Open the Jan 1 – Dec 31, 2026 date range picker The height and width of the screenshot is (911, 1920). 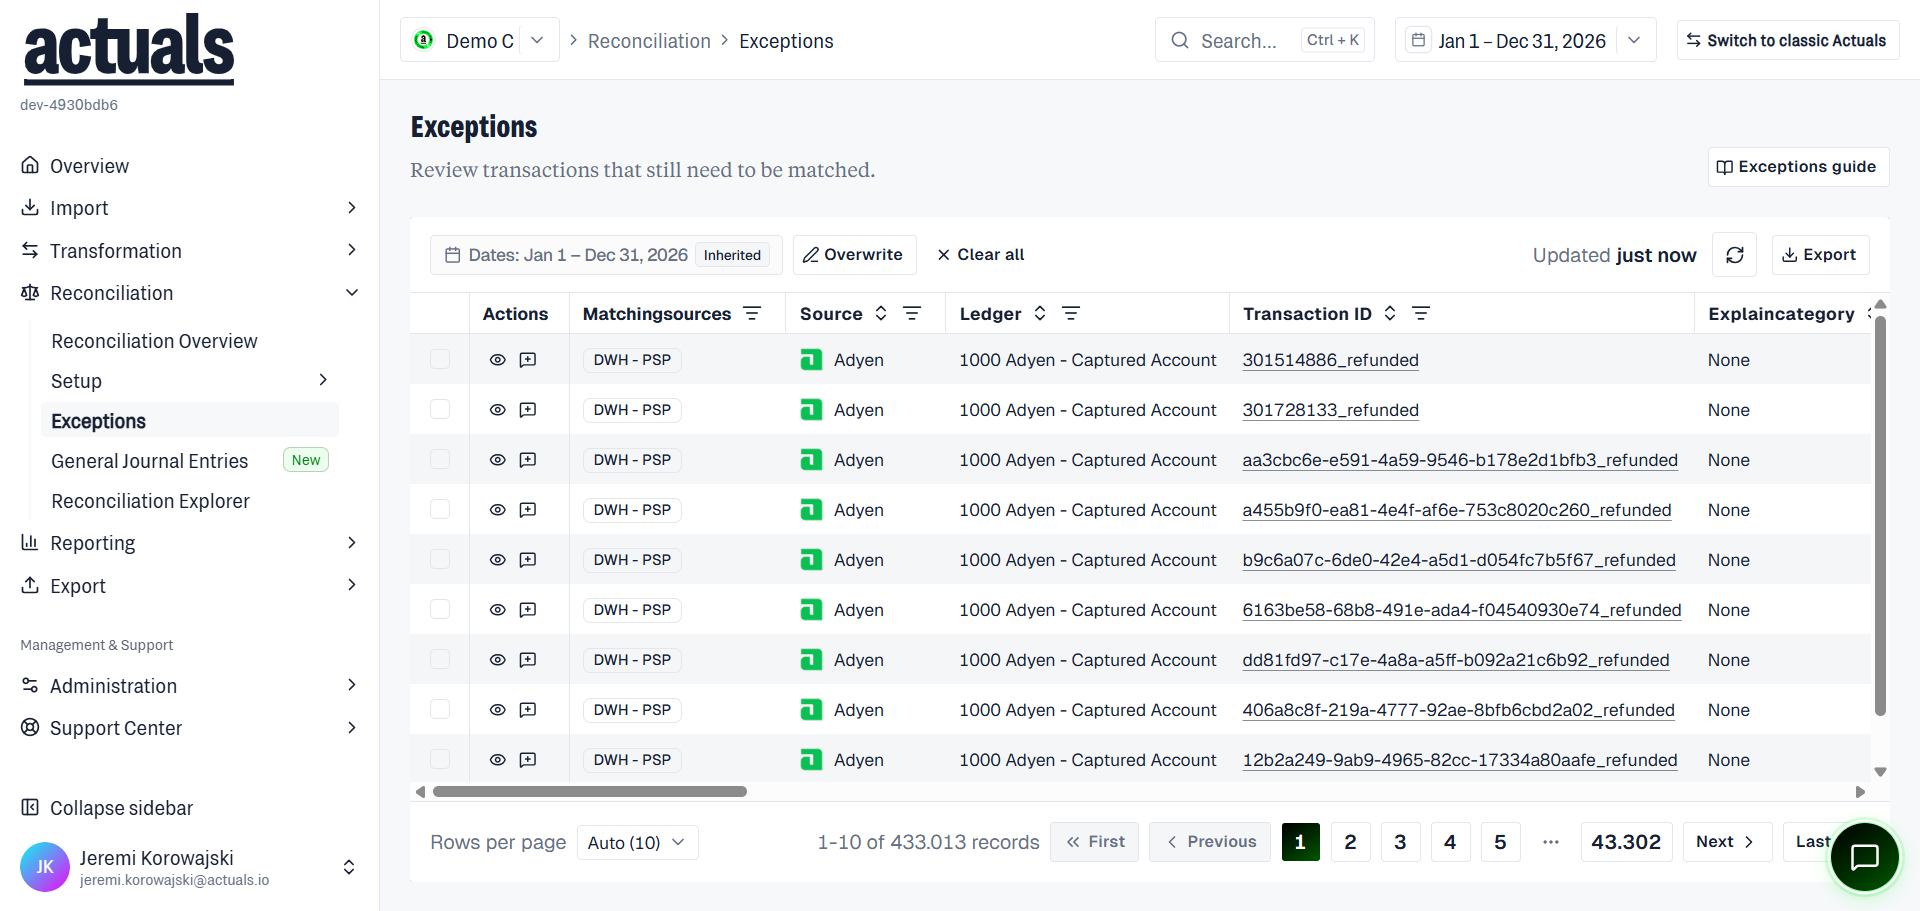tap(1525, 40)
